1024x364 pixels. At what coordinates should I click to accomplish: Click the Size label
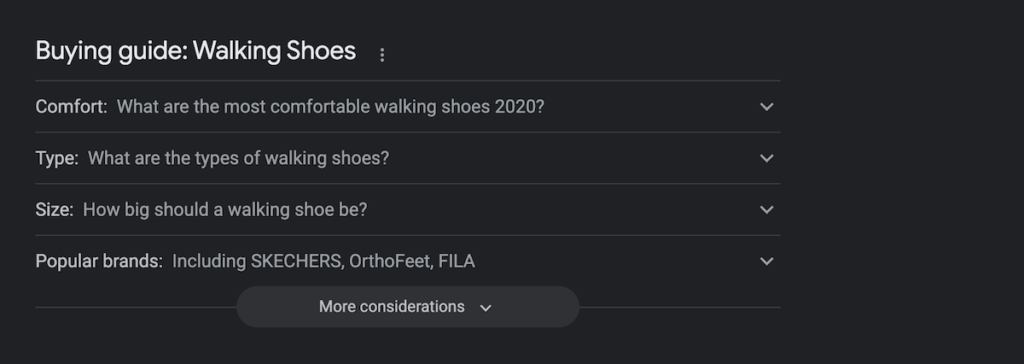pyautogui.click(x=54, y=210)
